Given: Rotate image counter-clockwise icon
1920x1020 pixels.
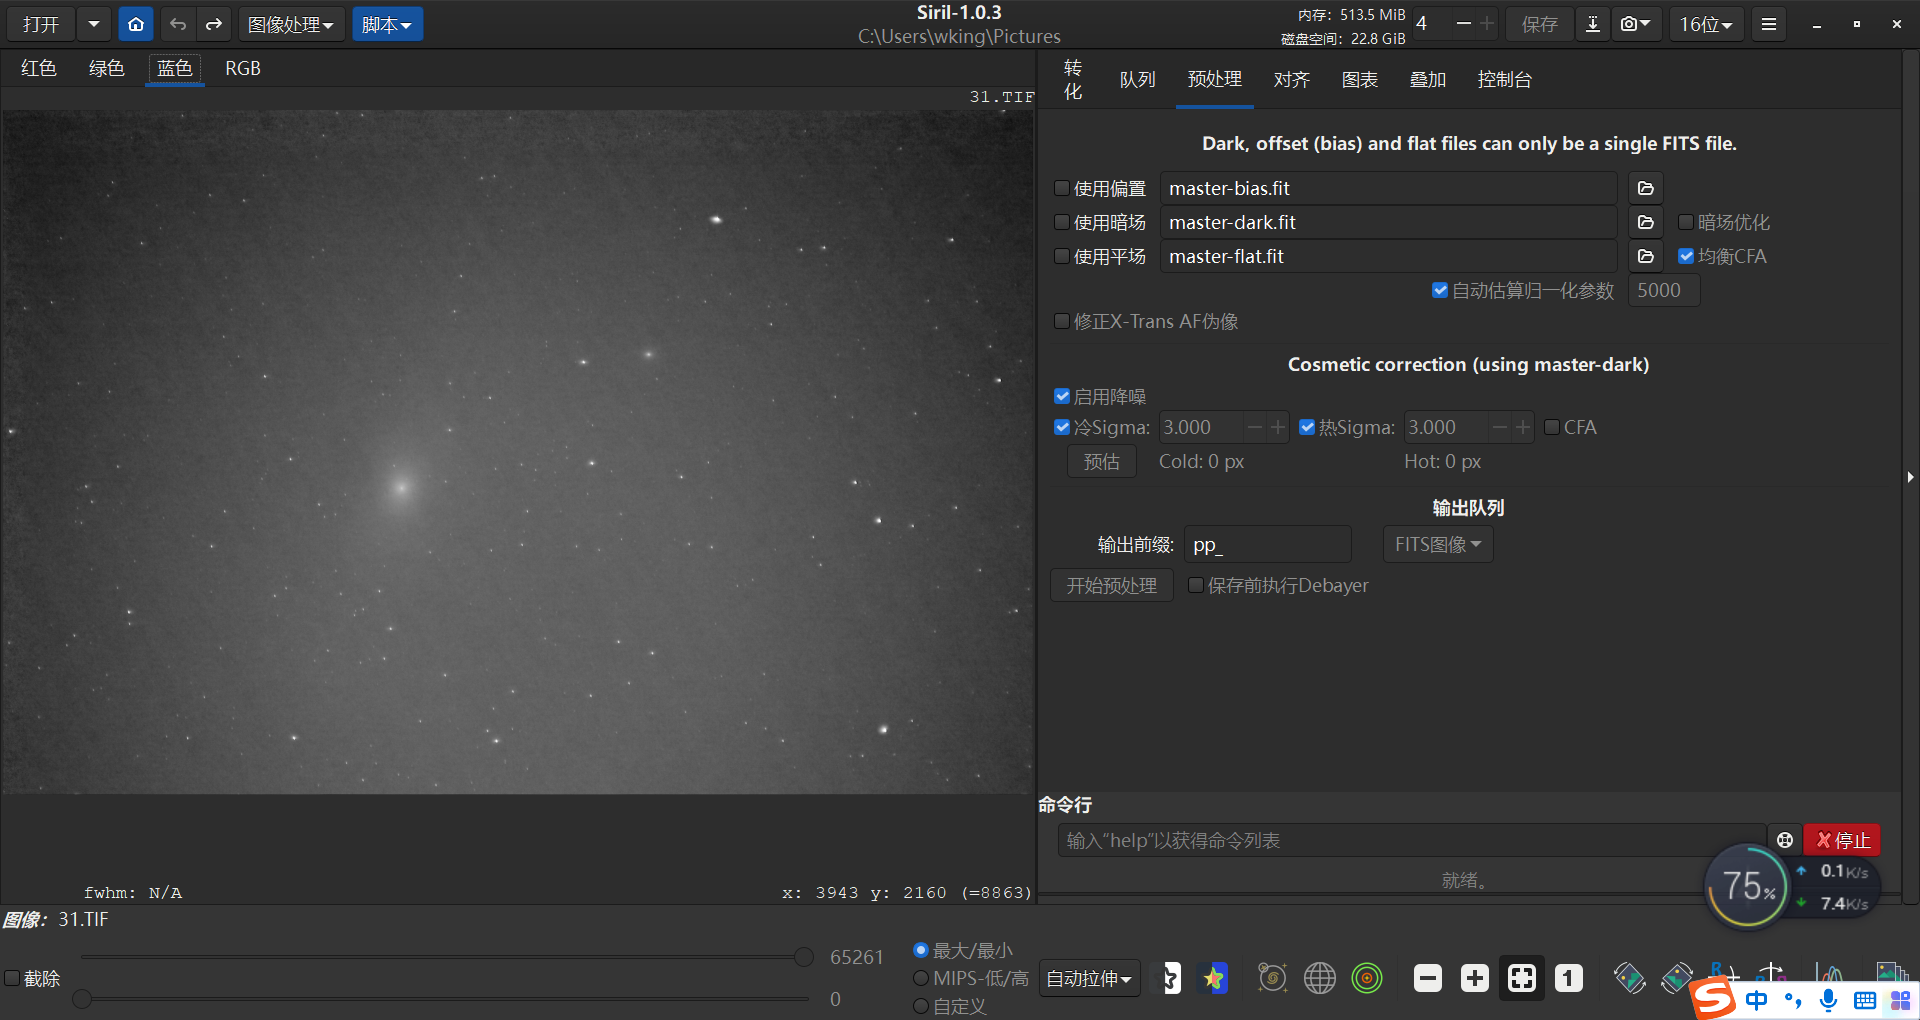Looking at the screenshot, I should [x=1630, y=978].
